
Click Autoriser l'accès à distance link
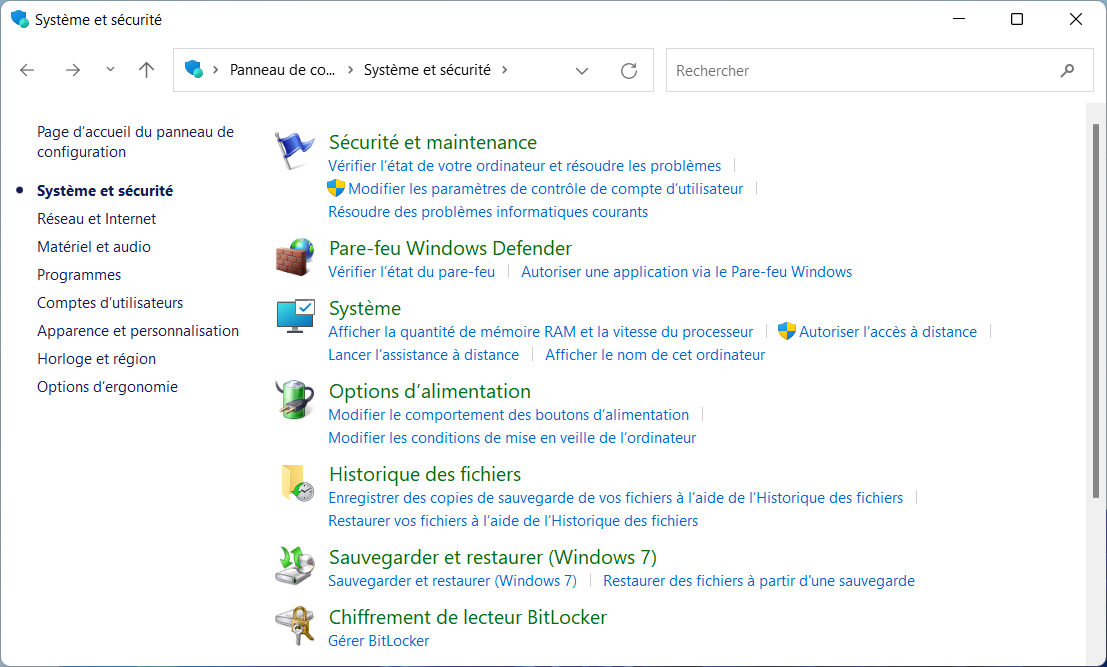[888, 332]
